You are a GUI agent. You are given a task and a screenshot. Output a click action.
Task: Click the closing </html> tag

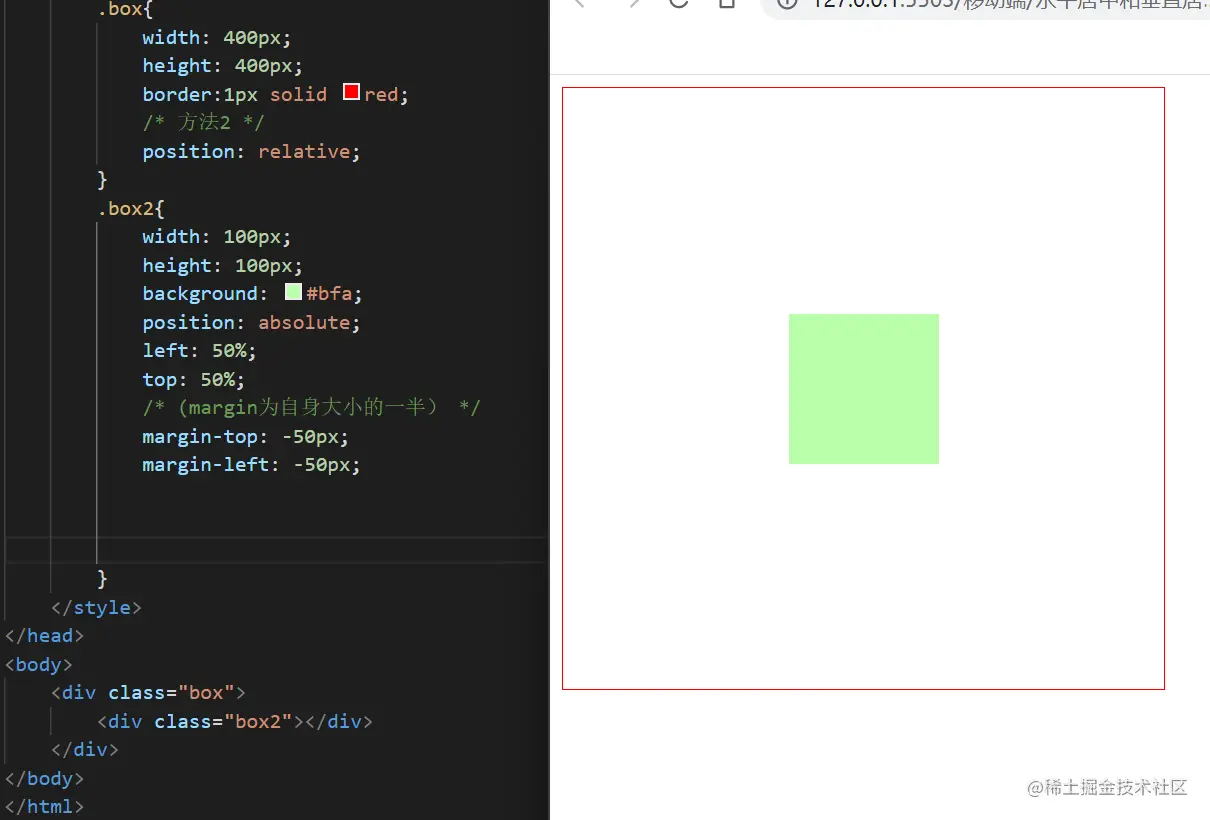tap(45, 806)
